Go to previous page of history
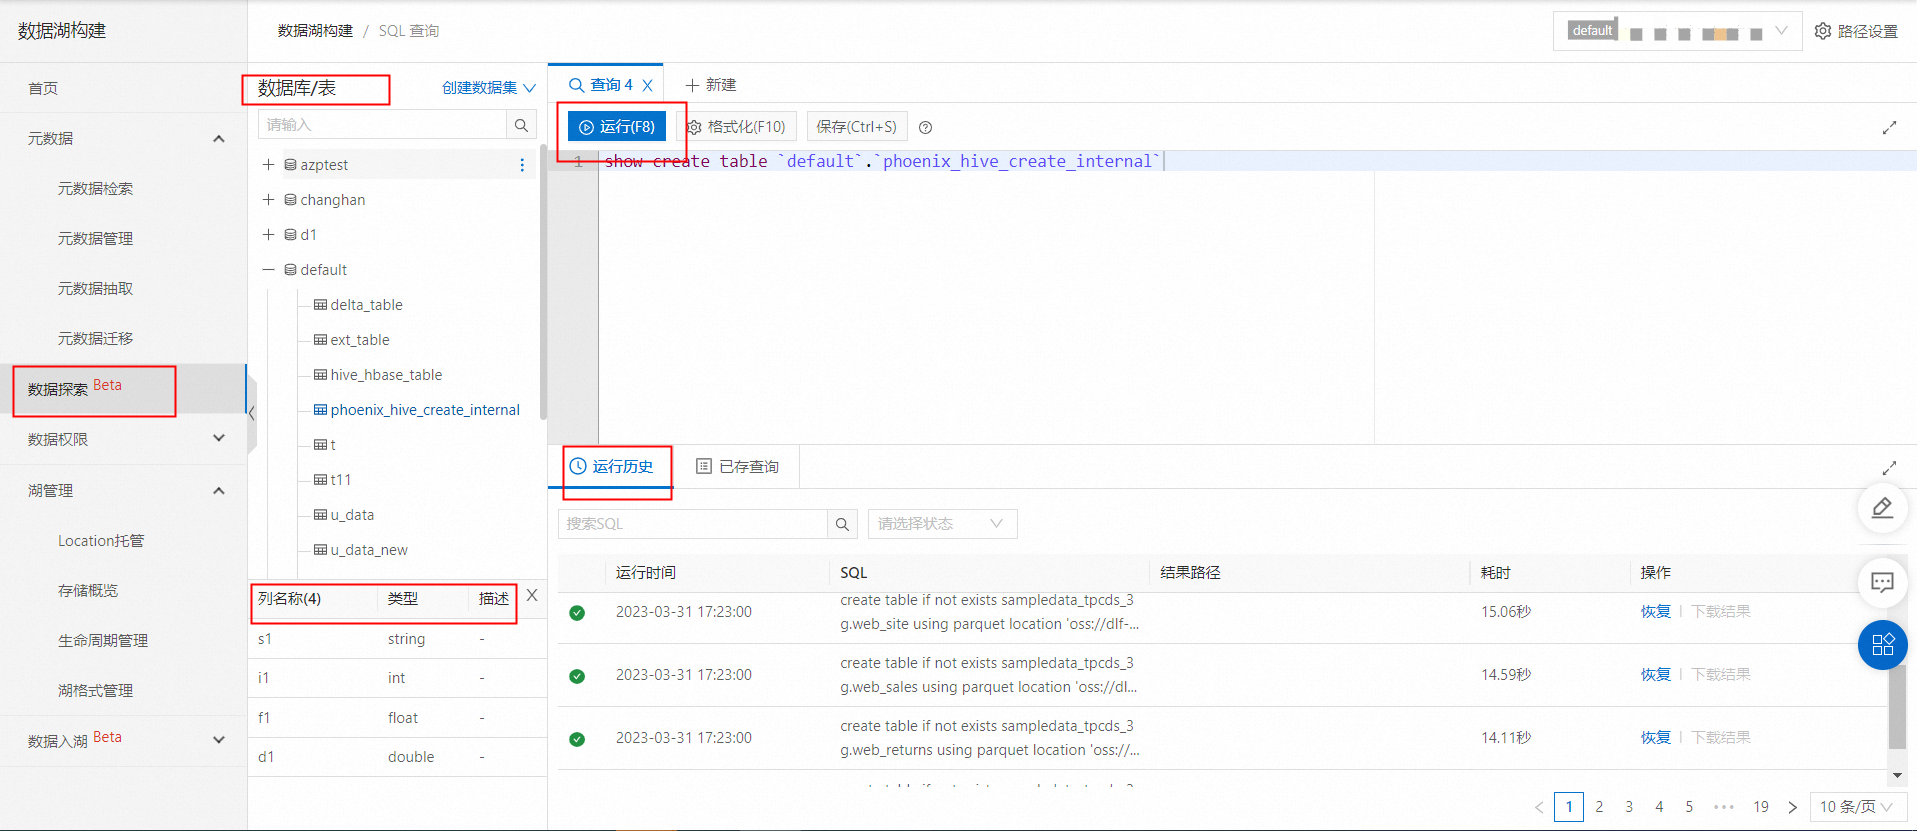This screenshot has height=831, width=1917. [1539, 807]
